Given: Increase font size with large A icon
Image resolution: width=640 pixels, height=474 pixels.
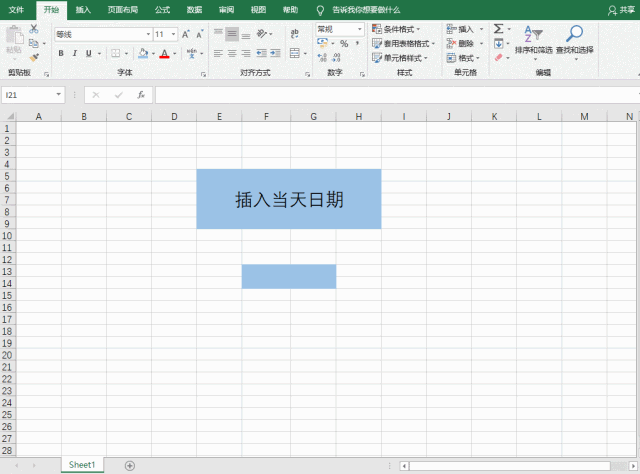Looking at the screenshot, I should 186,34.
